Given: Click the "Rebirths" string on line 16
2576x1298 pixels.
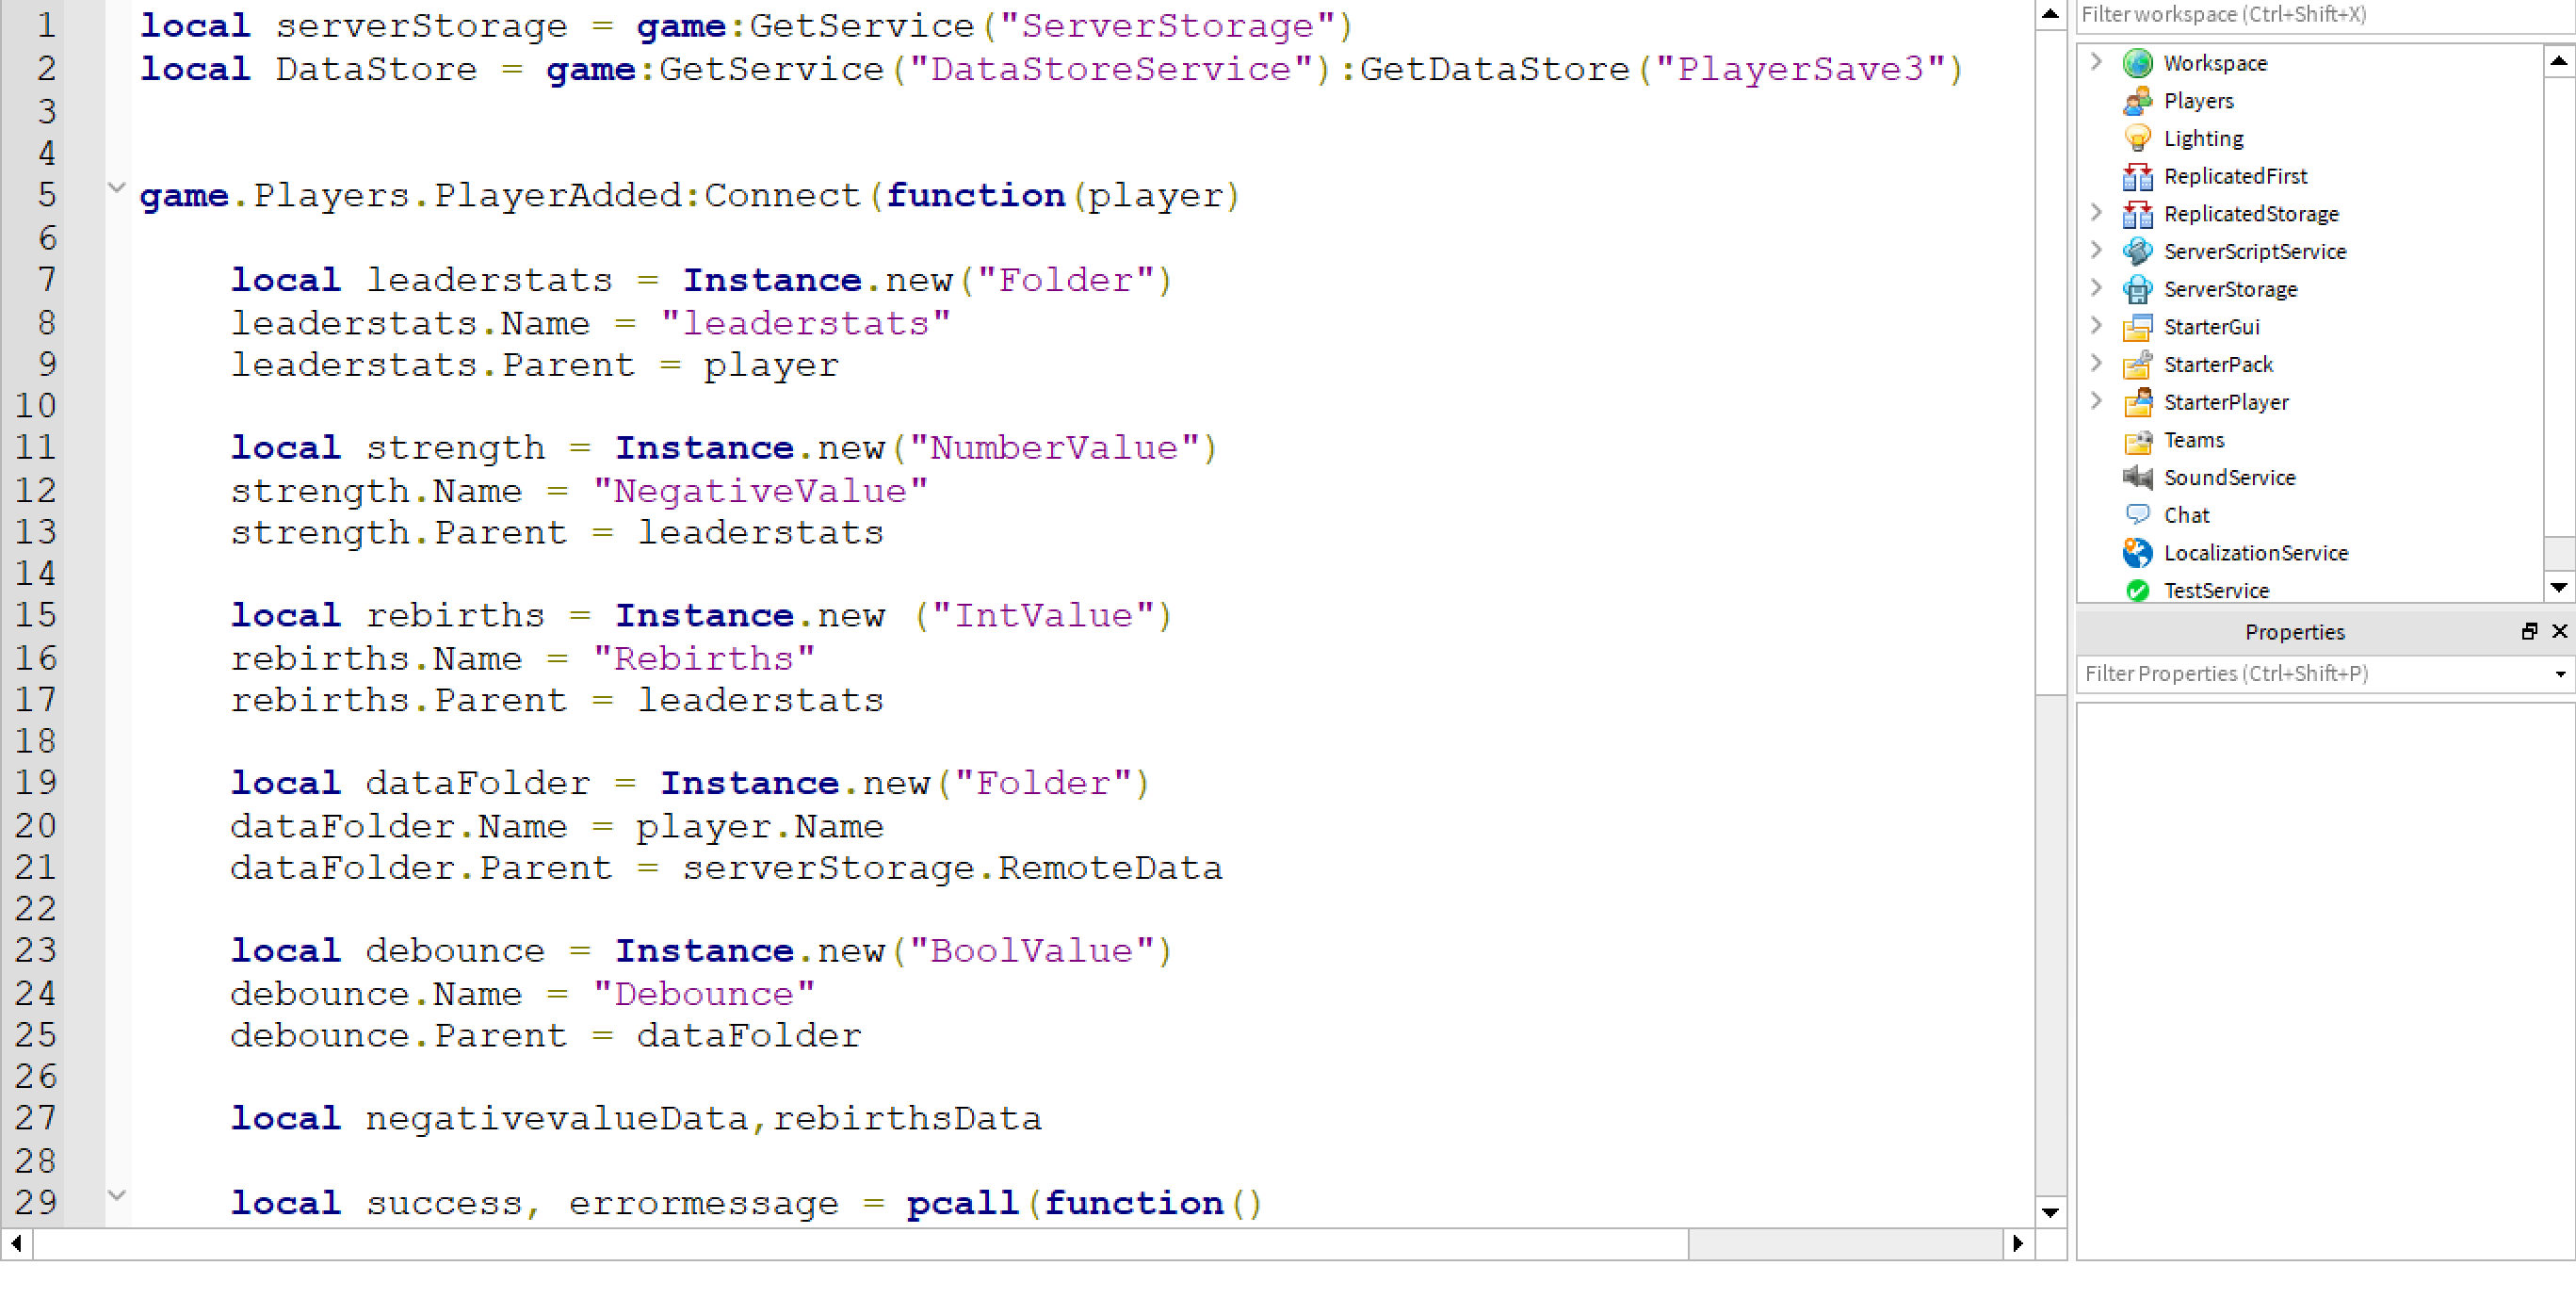Looking at the screenshot, I should coord(703,658).
